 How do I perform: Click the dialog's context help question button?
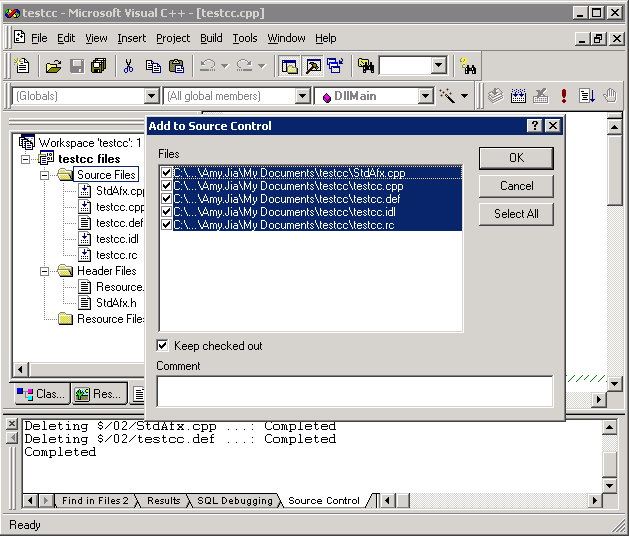coord(535,126)
